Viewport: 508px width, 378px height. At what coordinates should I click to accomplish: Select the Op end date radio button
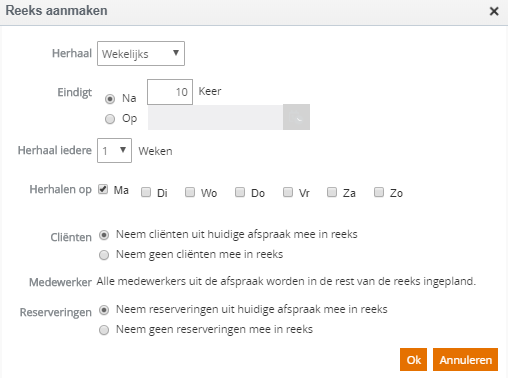click(110, 119)
